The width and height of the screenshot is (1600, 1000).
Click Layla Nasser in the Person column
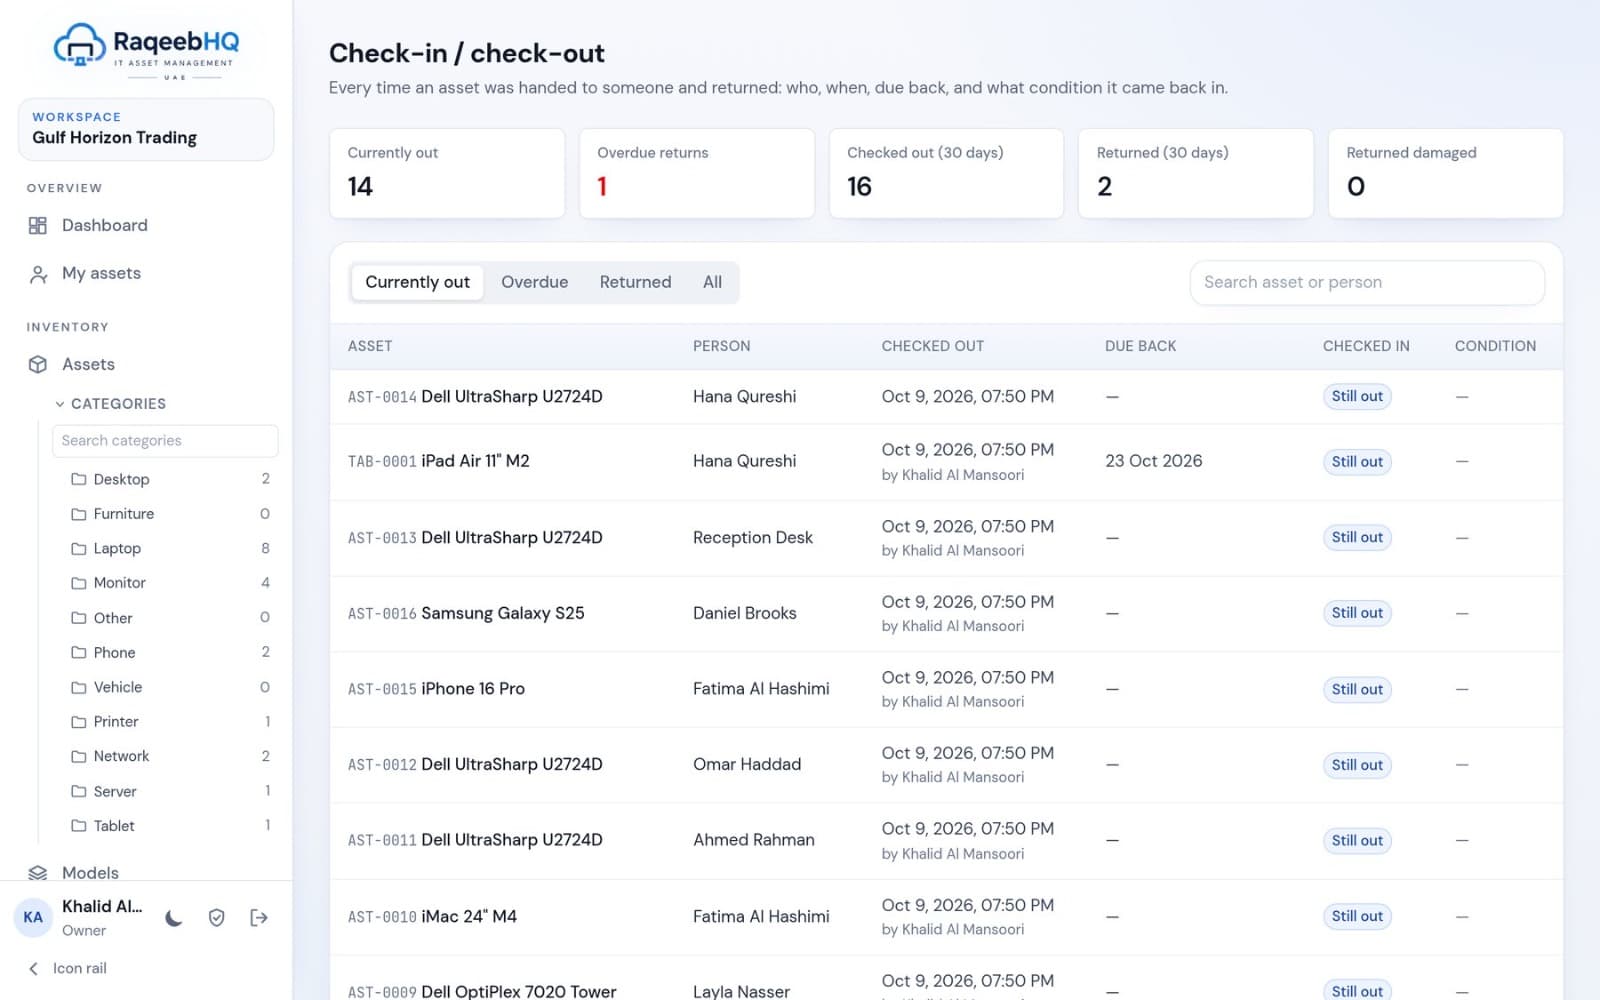pos(741,992)
